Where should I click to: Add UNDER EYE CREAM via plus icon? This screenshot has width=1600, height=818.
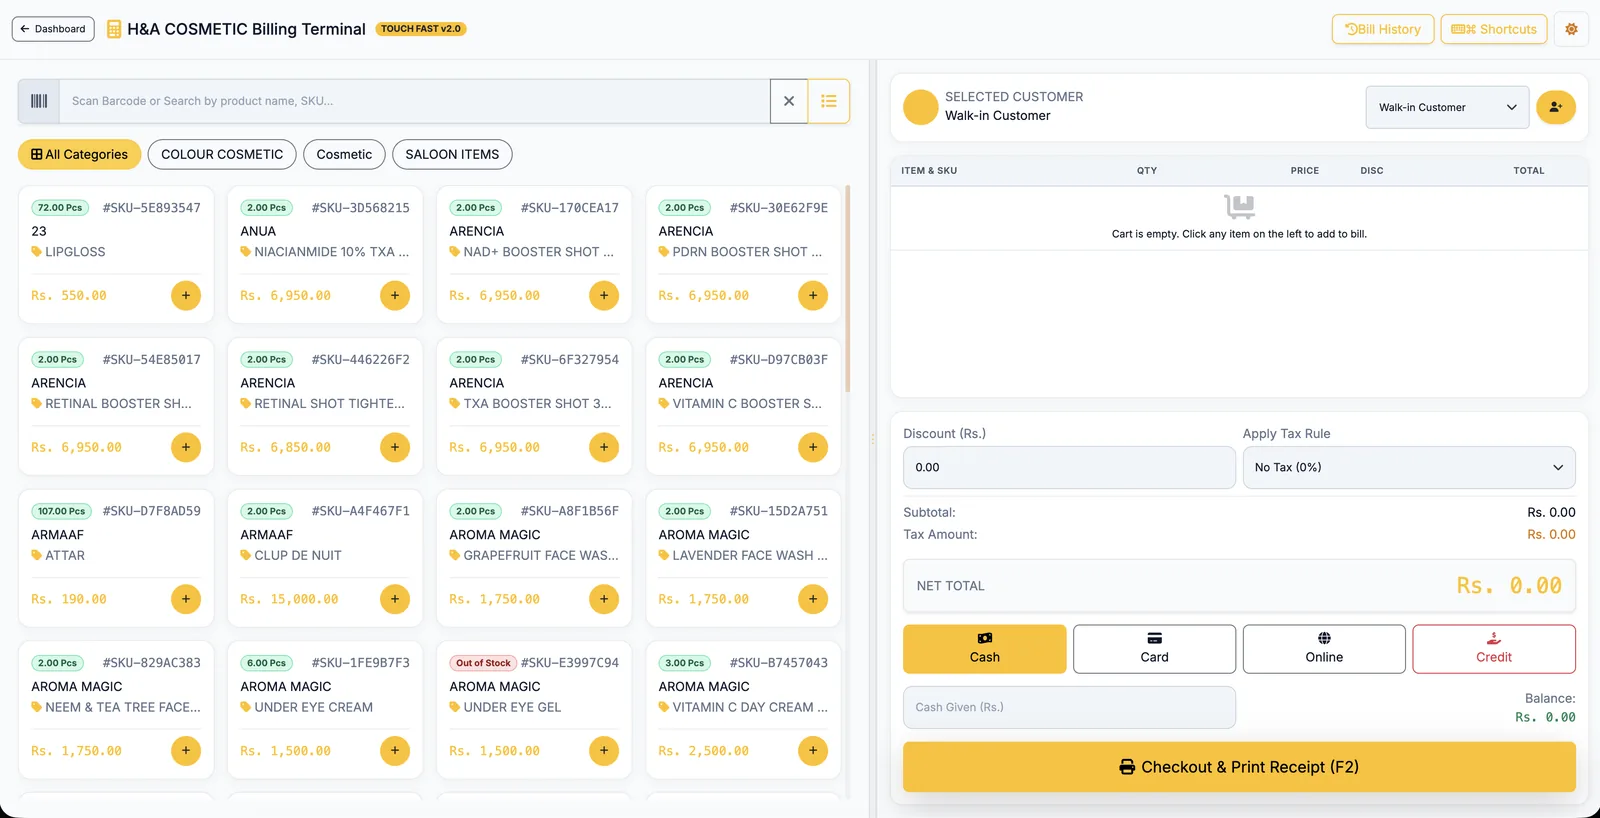pyautogui.click(x=395, y=751)
